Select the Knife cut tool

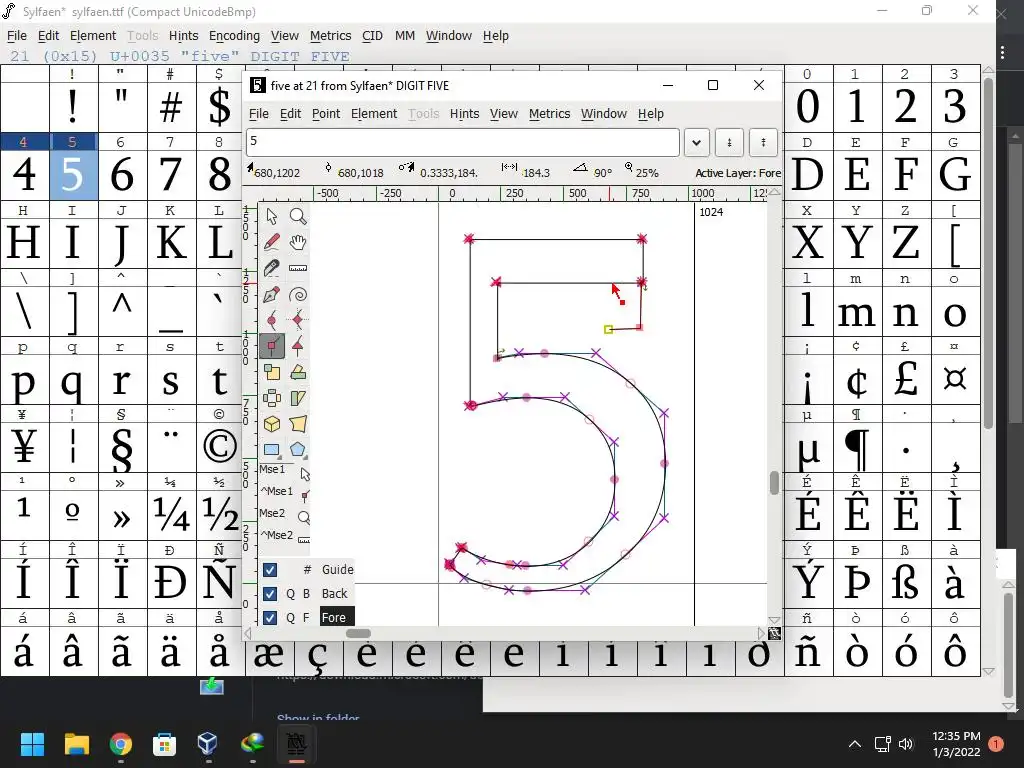coord(272,268)
